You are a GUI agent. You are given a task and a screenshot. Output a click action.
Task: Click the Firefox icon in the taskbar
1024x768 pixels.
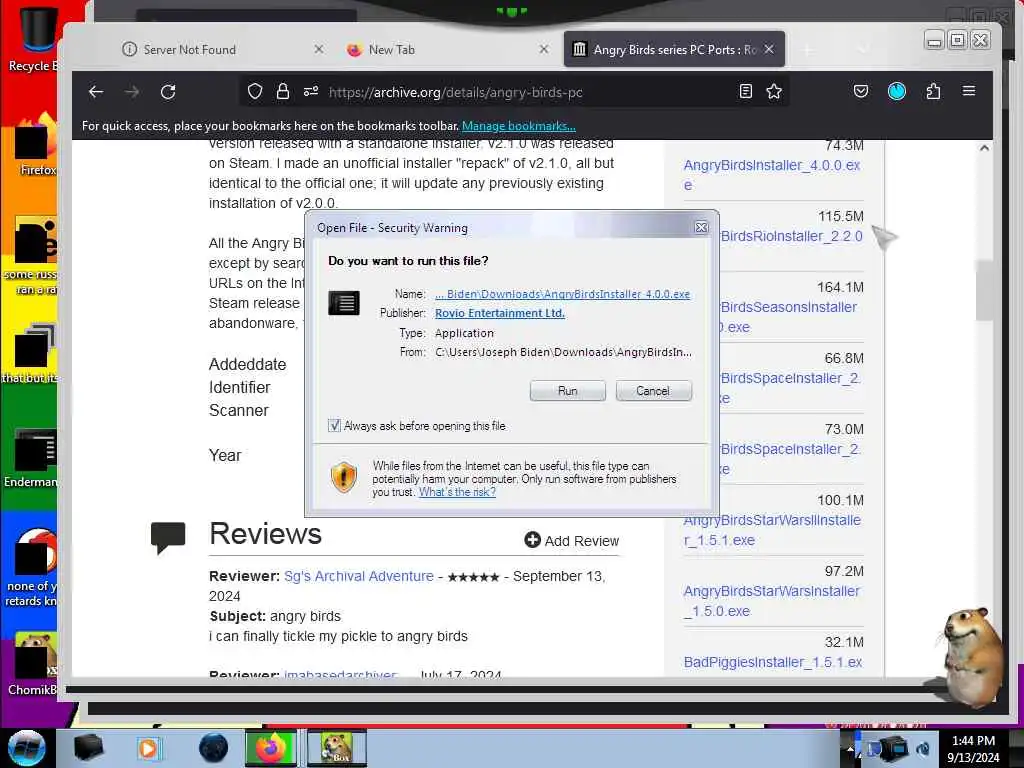tap(271, 748)
